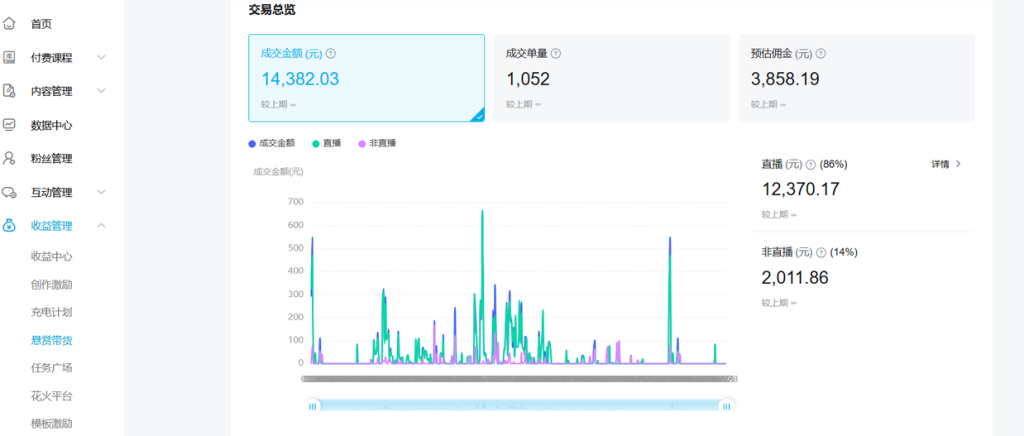1024x436 pixels.
Task: Toggle the 非直播 legend series
Action: (x=377, y=143)
